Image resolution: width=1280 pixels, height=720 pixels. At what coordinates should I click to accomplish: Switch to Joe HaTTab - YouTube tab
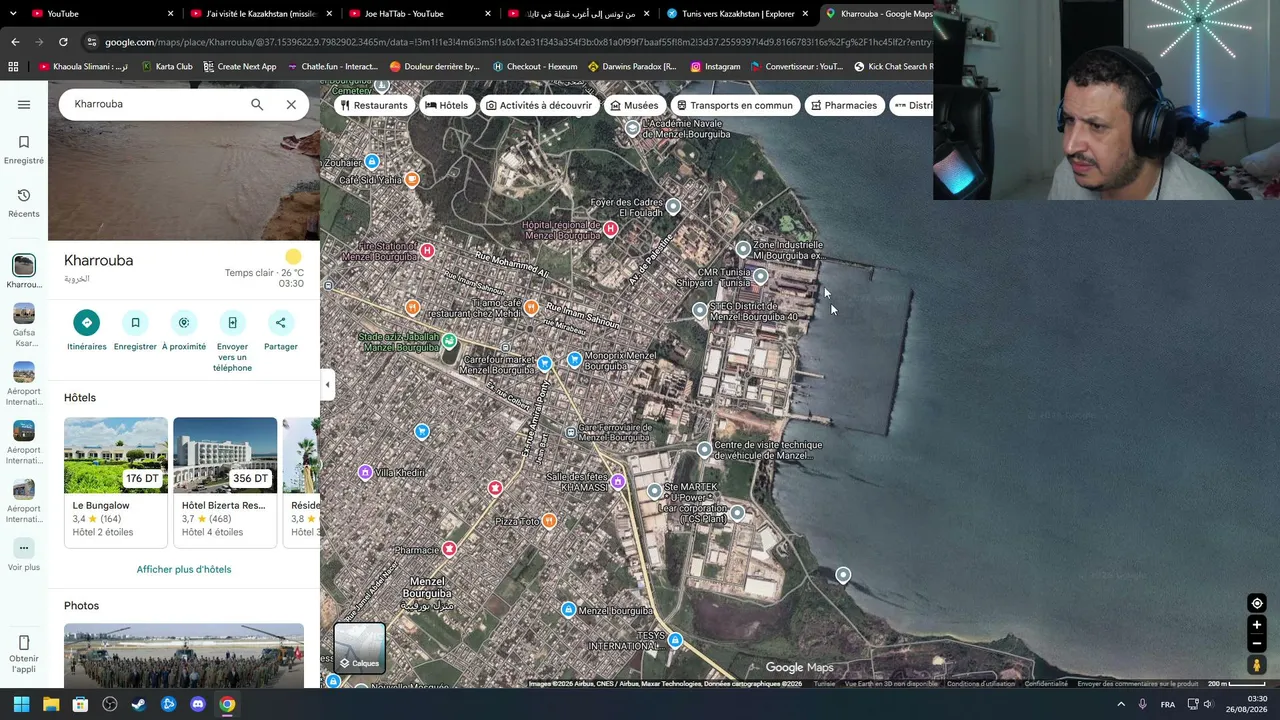[x=420, y=14]
